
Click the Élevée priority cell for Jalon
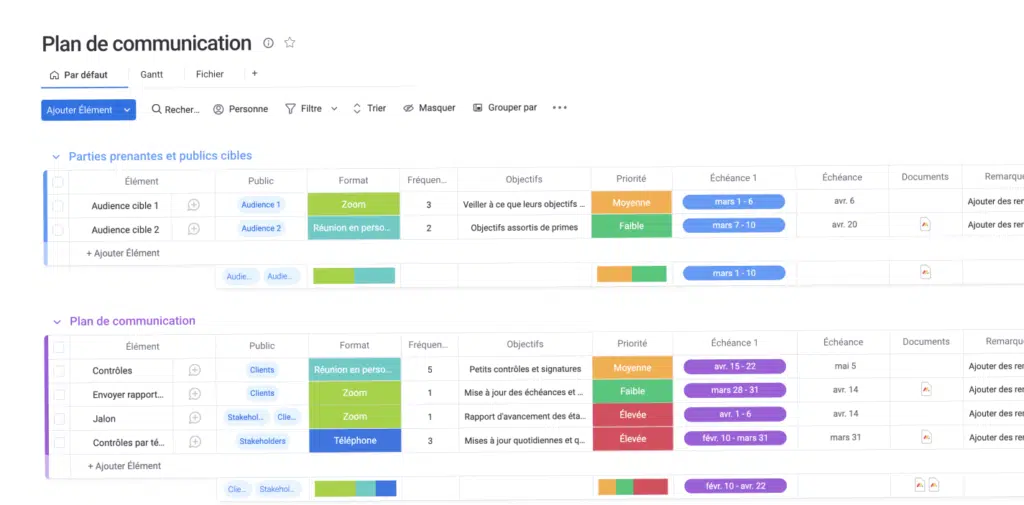632,415
